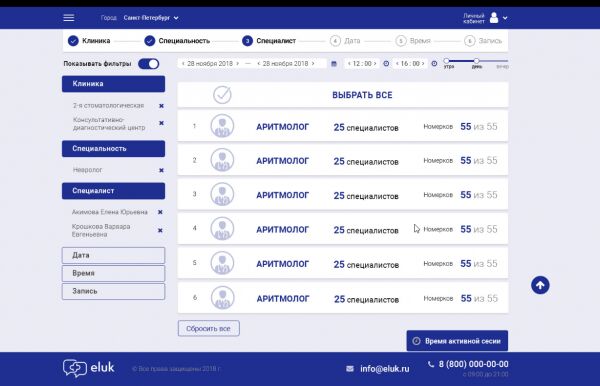Click the clock icon after 16:00
The height and width of the screenshot is (386, 600).
[x=434, y=64]
